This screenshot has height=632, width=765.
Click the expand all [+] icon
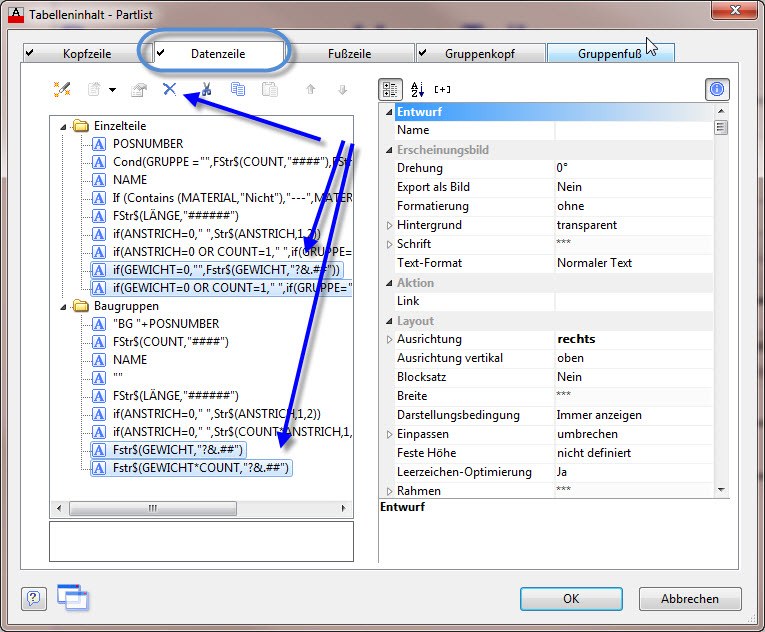[x=442, y=89]
